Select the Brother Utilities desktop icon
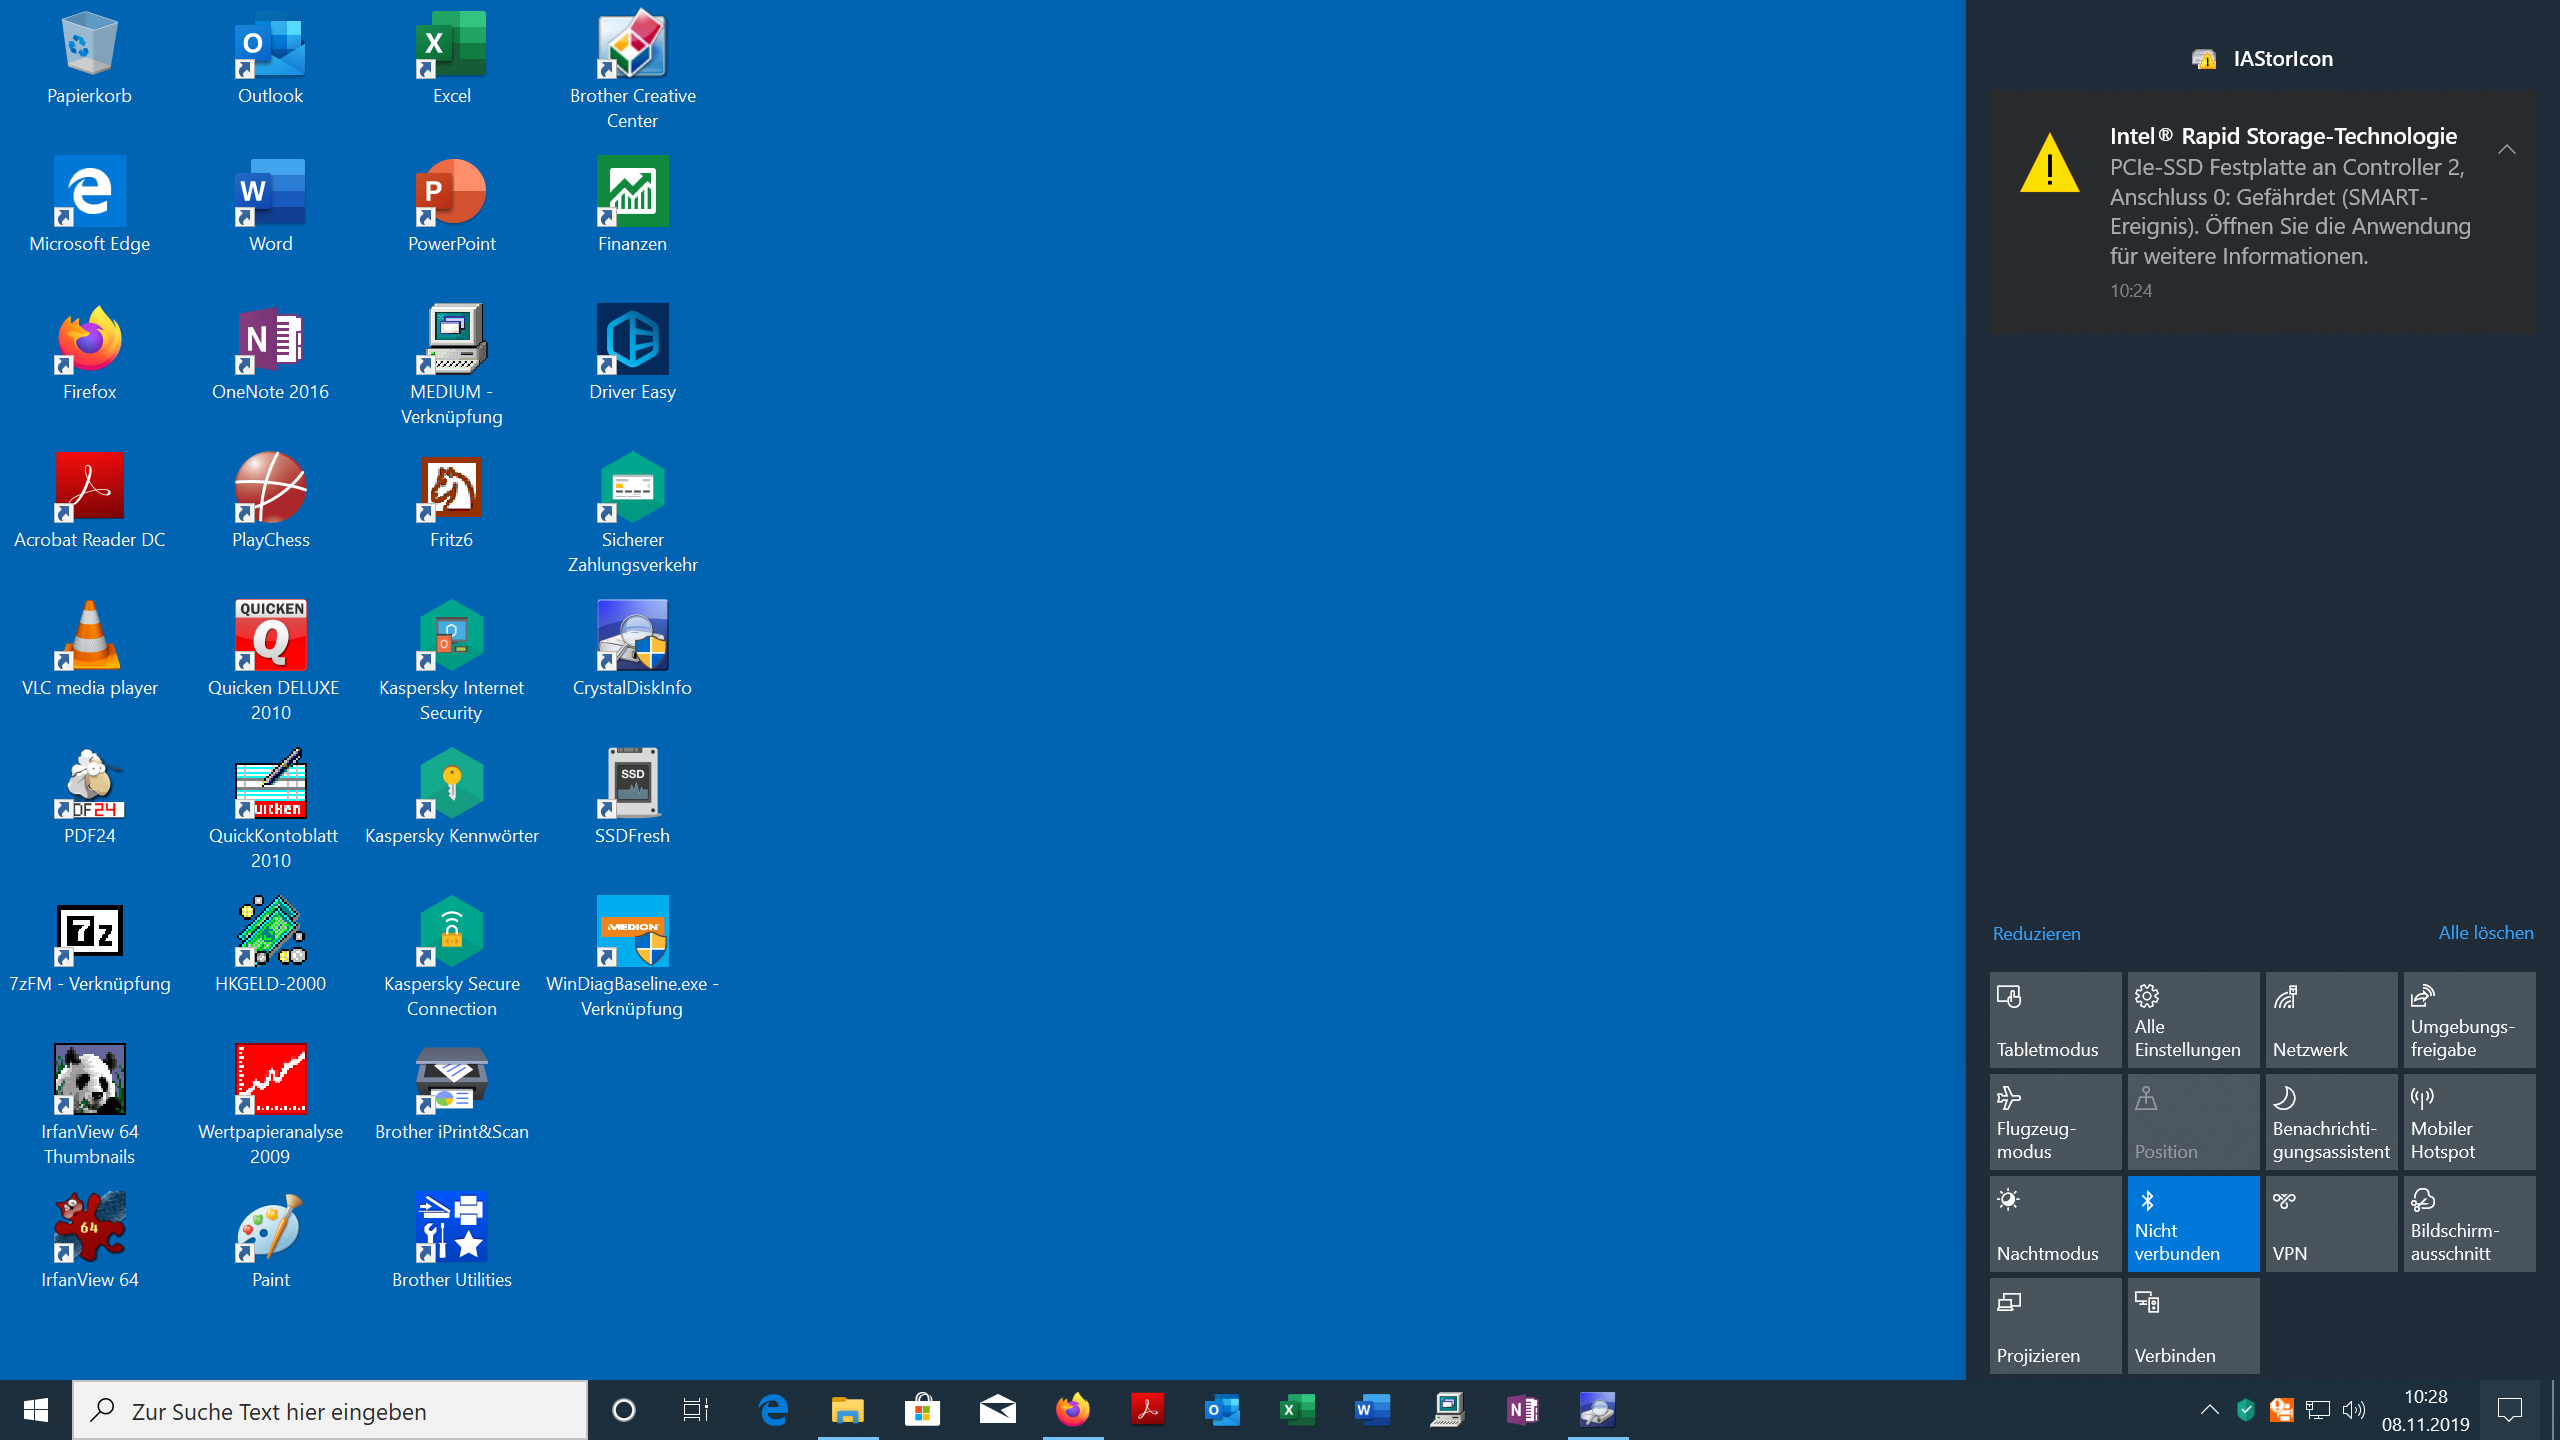 [451, 1241]
